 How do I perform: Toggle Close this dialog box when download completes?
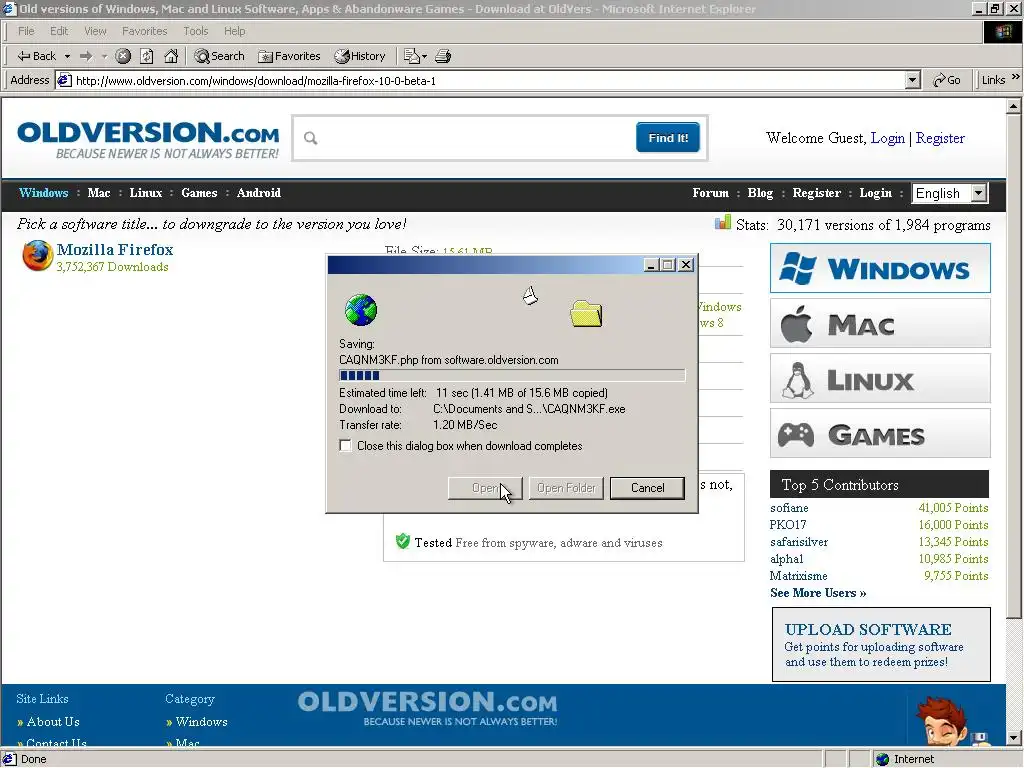click(x=345, y=445)
